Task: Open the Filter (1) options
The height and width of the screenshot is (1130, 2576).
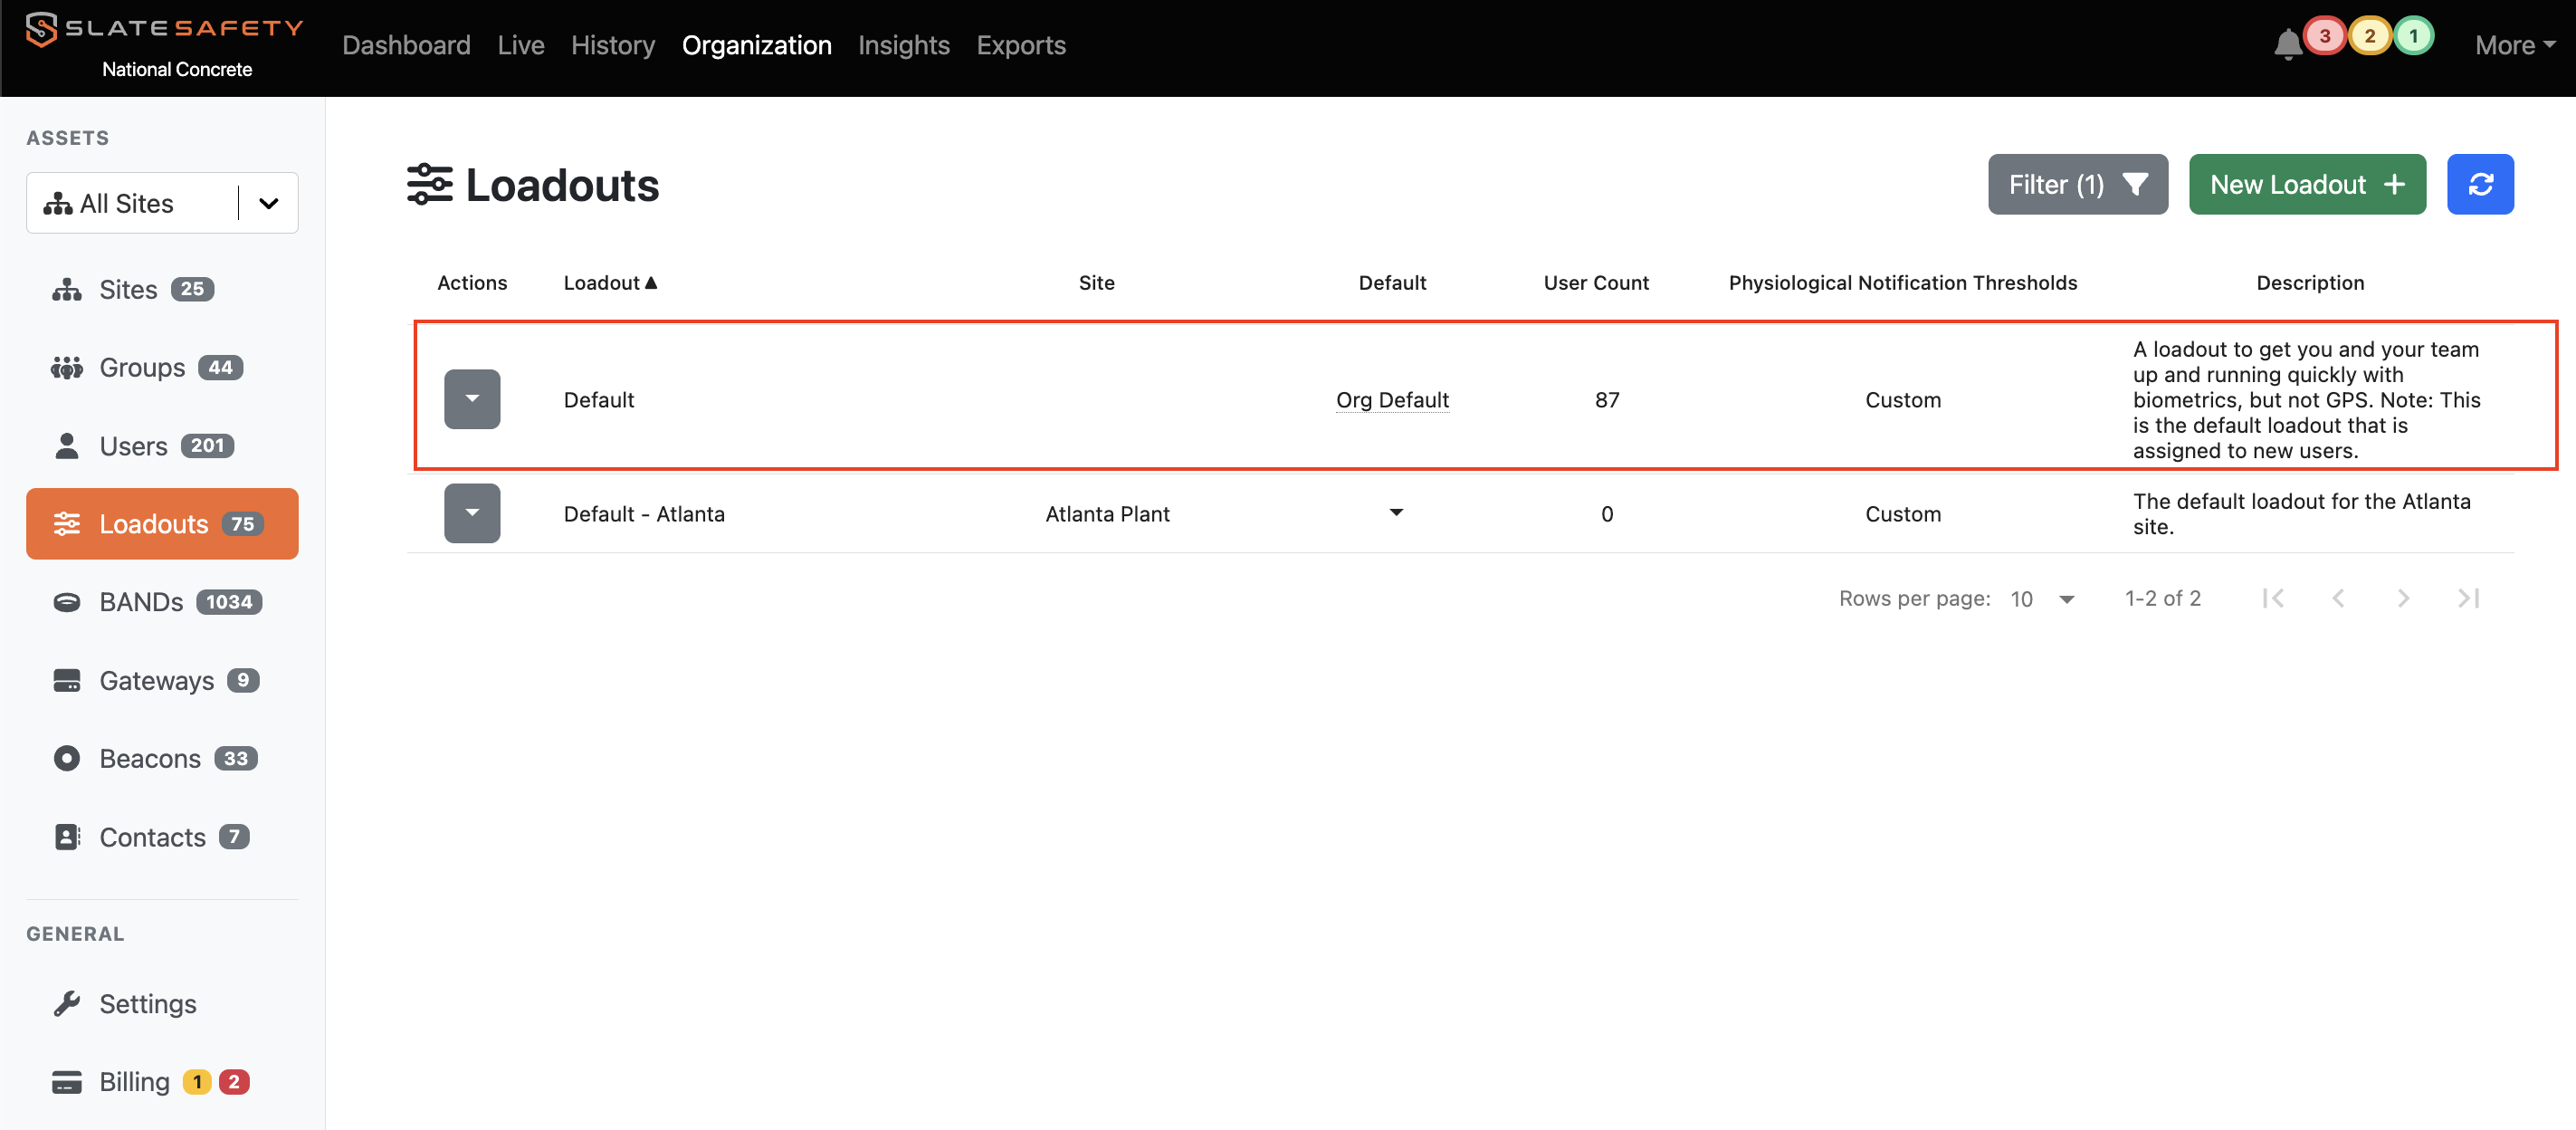Action: (2077, 184)
